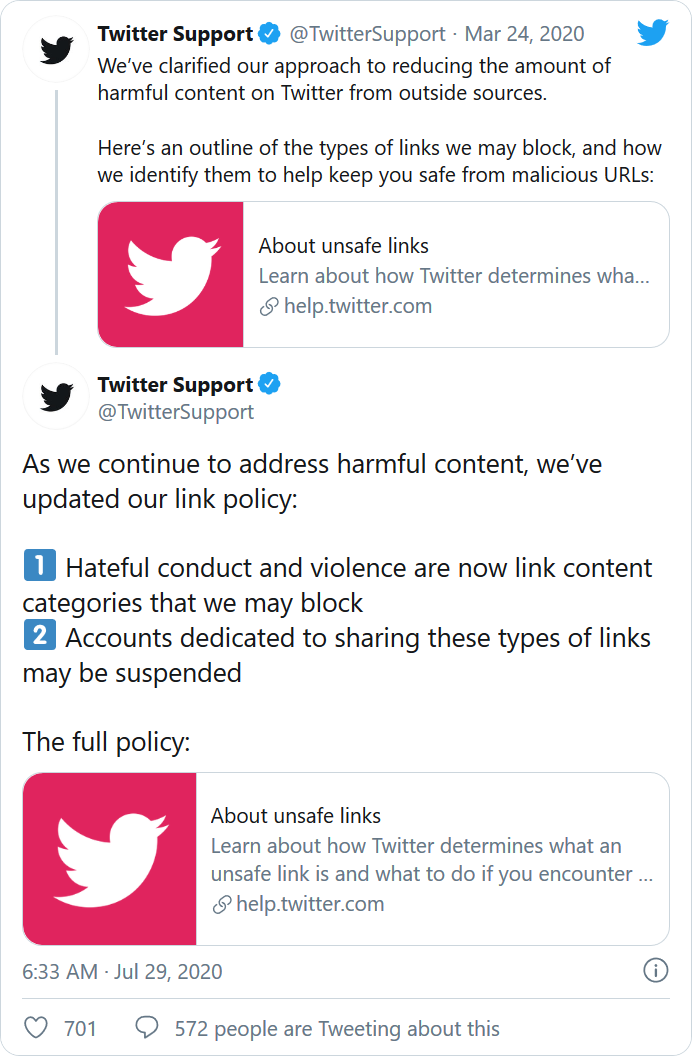Click the 701 like count
This screenshot has height=1056, width=692.
tap(80, 1027)
